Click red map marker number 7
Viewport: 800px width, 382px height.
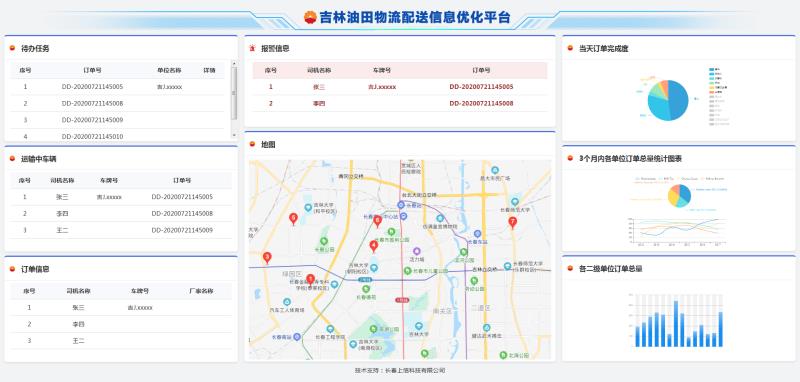click(513, 222)
